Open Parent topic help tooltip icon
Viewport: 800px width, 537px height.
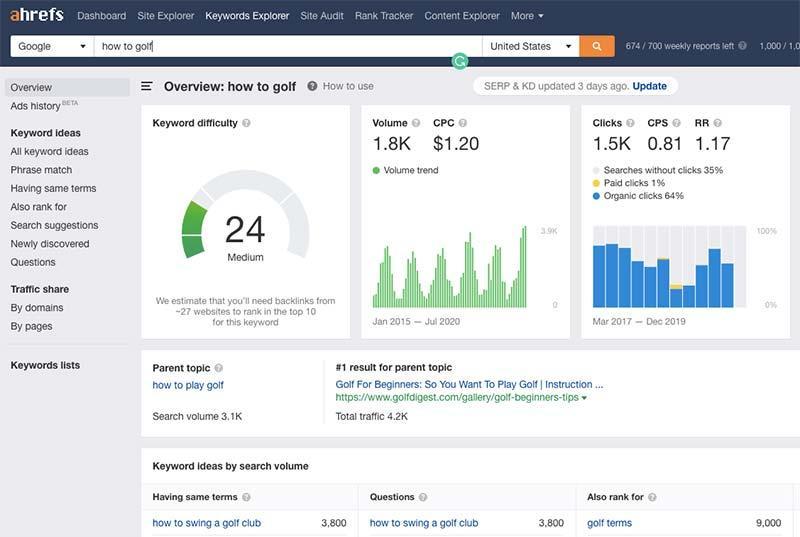pos(219,368)
